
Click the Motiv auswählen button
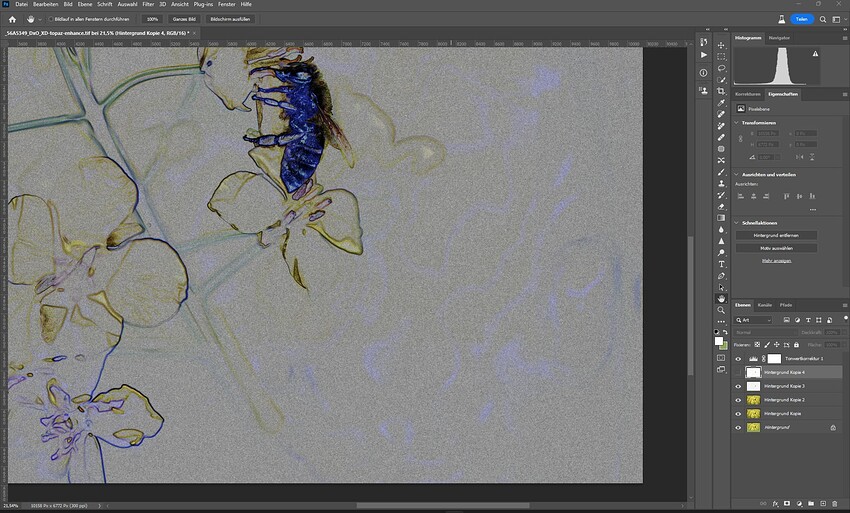click(x=776, y=248)
